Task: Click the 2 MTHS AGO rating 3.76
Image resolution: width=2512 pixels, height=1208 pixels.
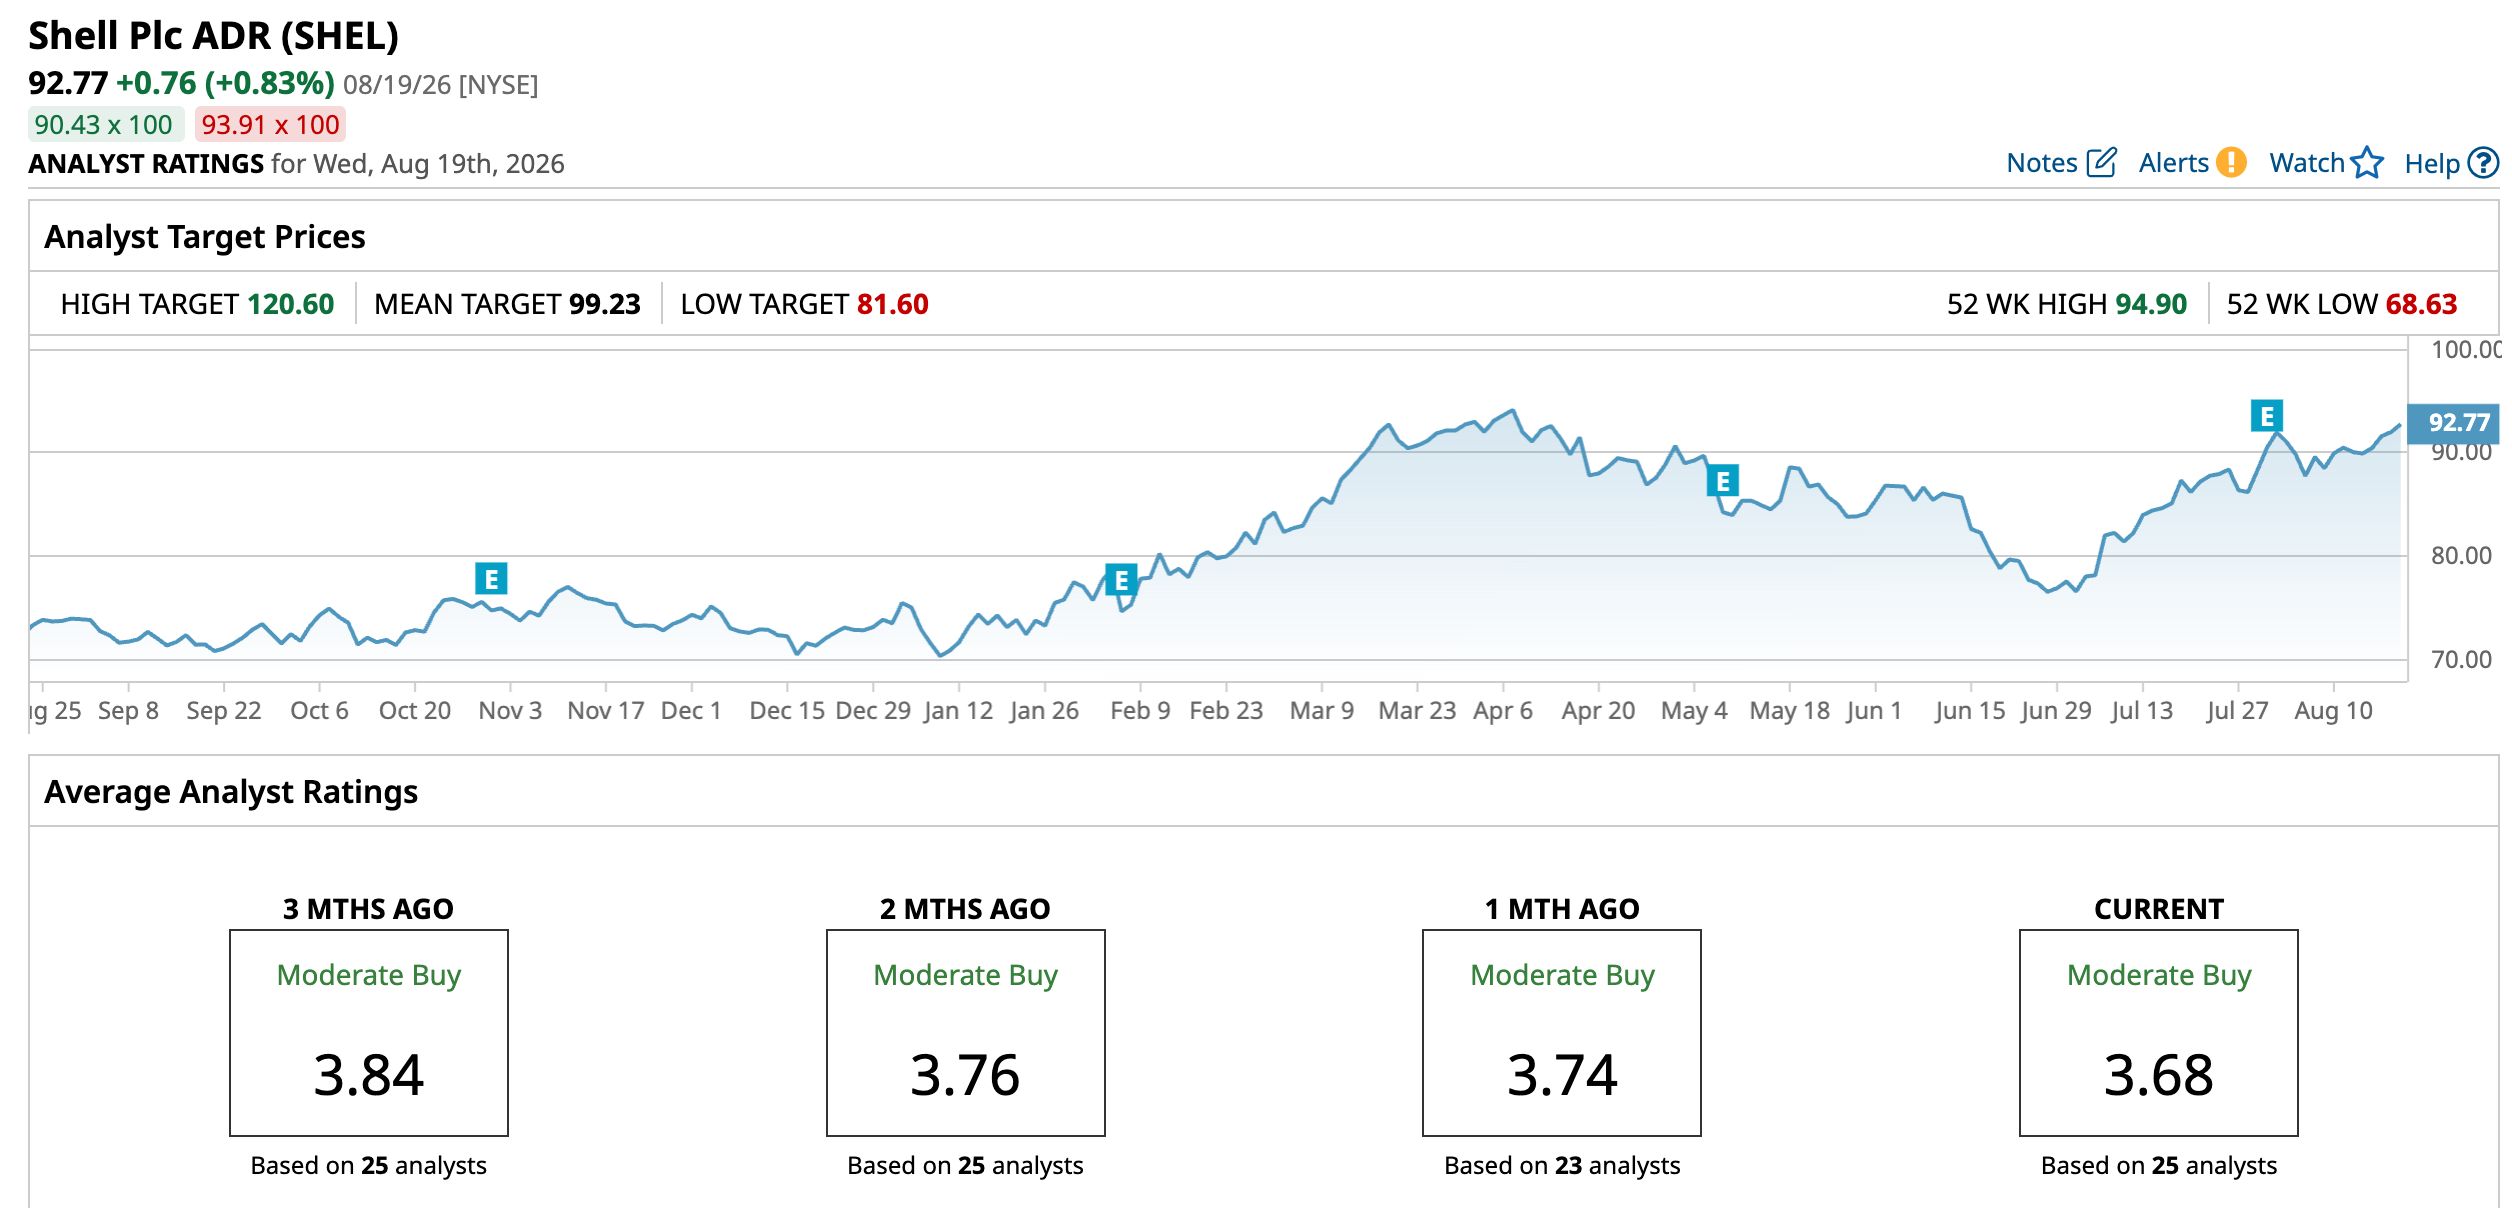Action: coord(965,1075)
